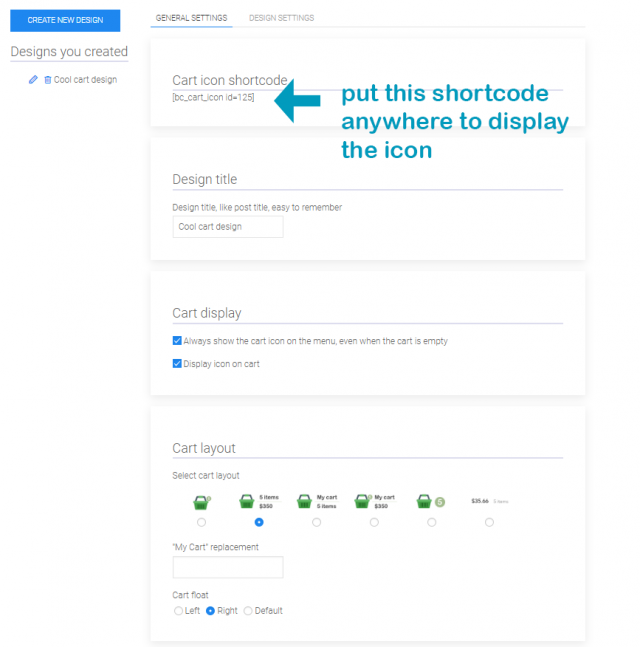This screenshot has height=647, width=640.
Task: Click the 'Cart display' section heading
Action: [x=207, y=313]
